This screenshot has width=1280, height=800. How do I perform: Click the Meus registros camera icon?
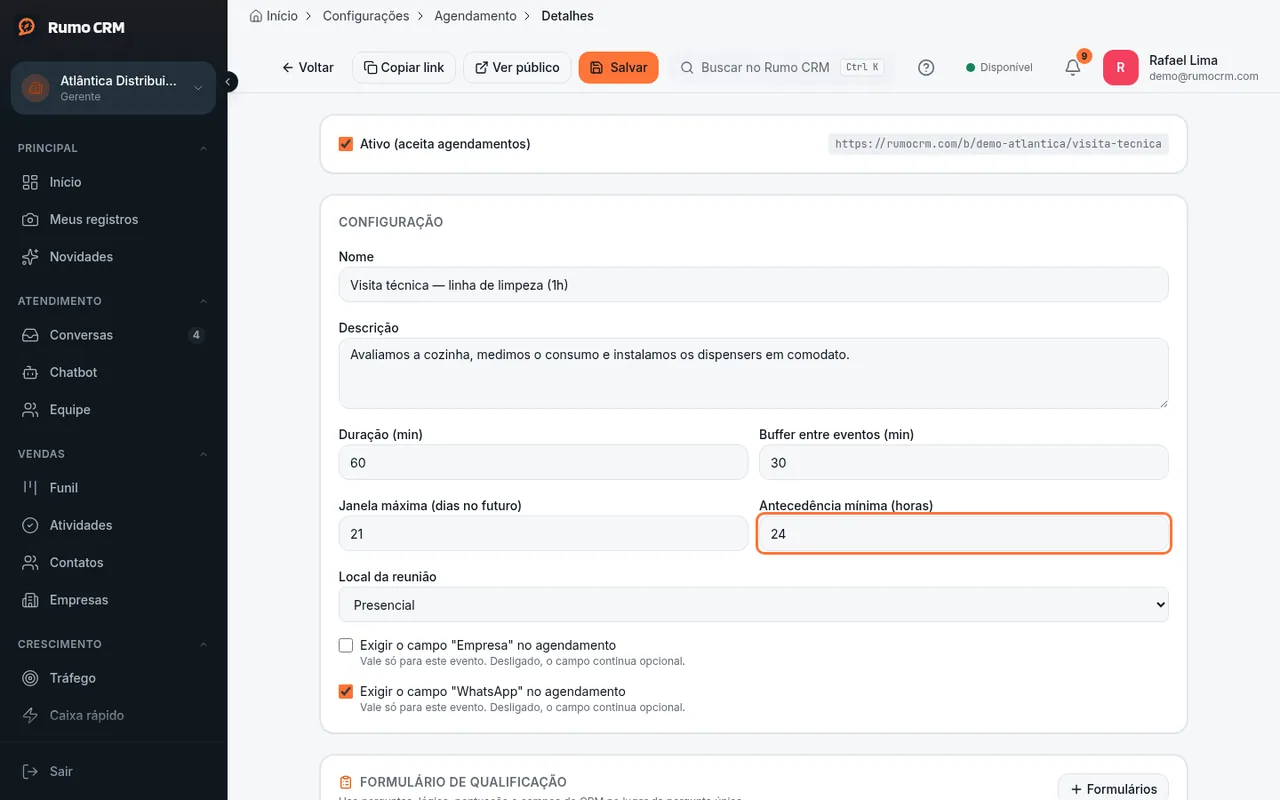31,219
